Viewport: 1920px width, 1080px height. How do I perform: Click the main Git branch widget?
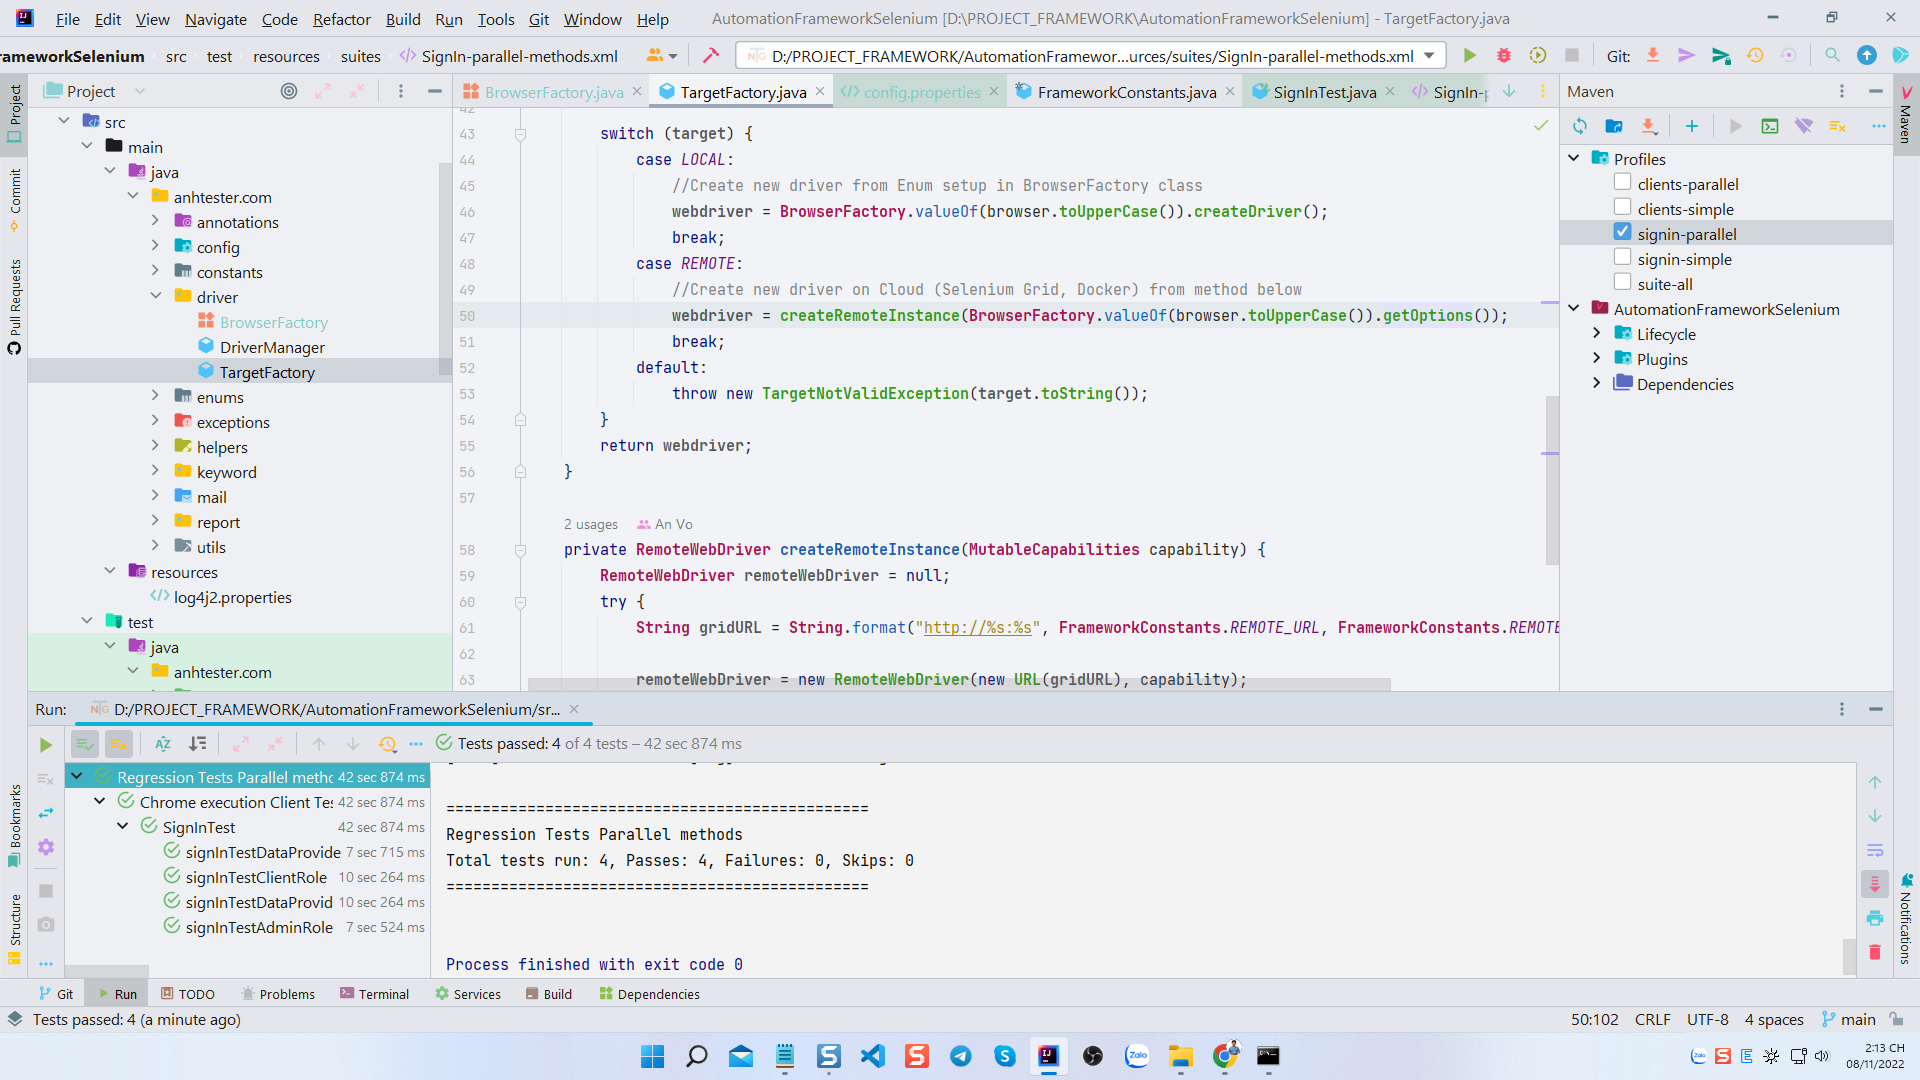pyautogui.click(x=1848, y=1019)
